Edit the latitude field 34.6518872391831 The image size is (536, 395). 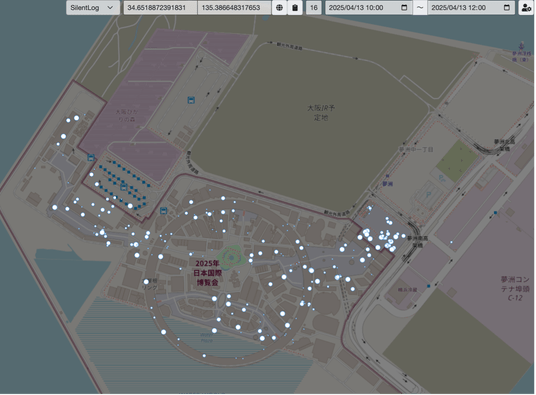(x=160, y=8)
